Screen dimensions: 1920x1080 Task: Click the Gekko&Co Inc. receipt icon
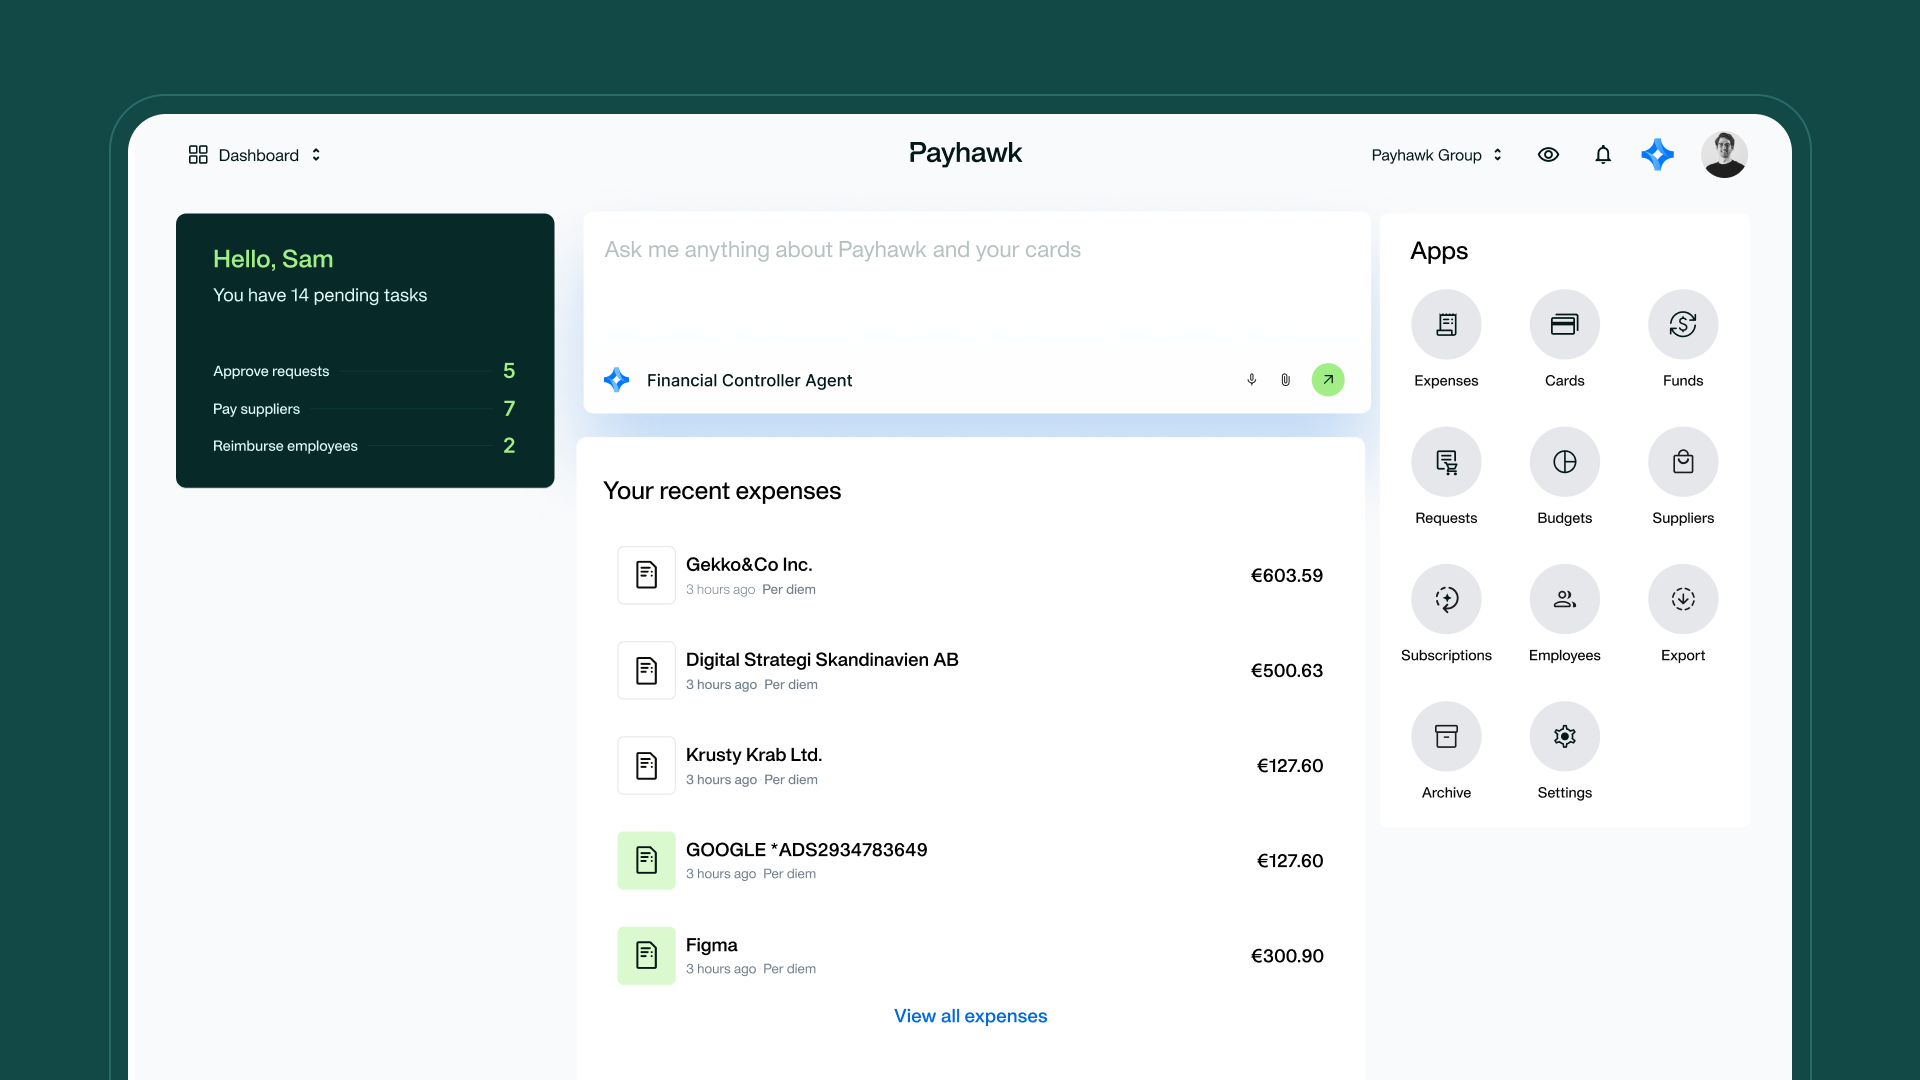646,575
